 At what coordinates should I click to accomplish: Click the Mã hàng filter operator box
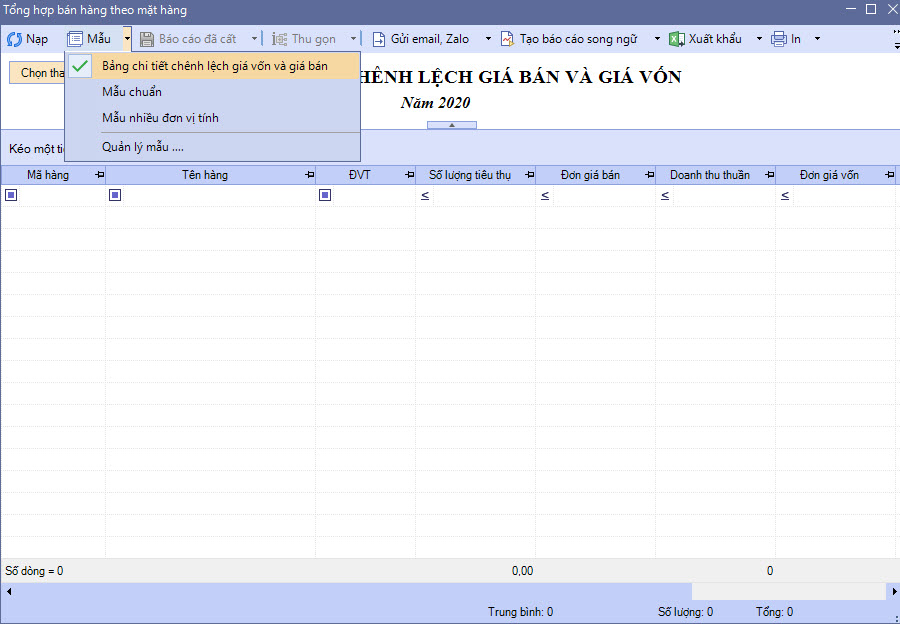click(11, 196)
